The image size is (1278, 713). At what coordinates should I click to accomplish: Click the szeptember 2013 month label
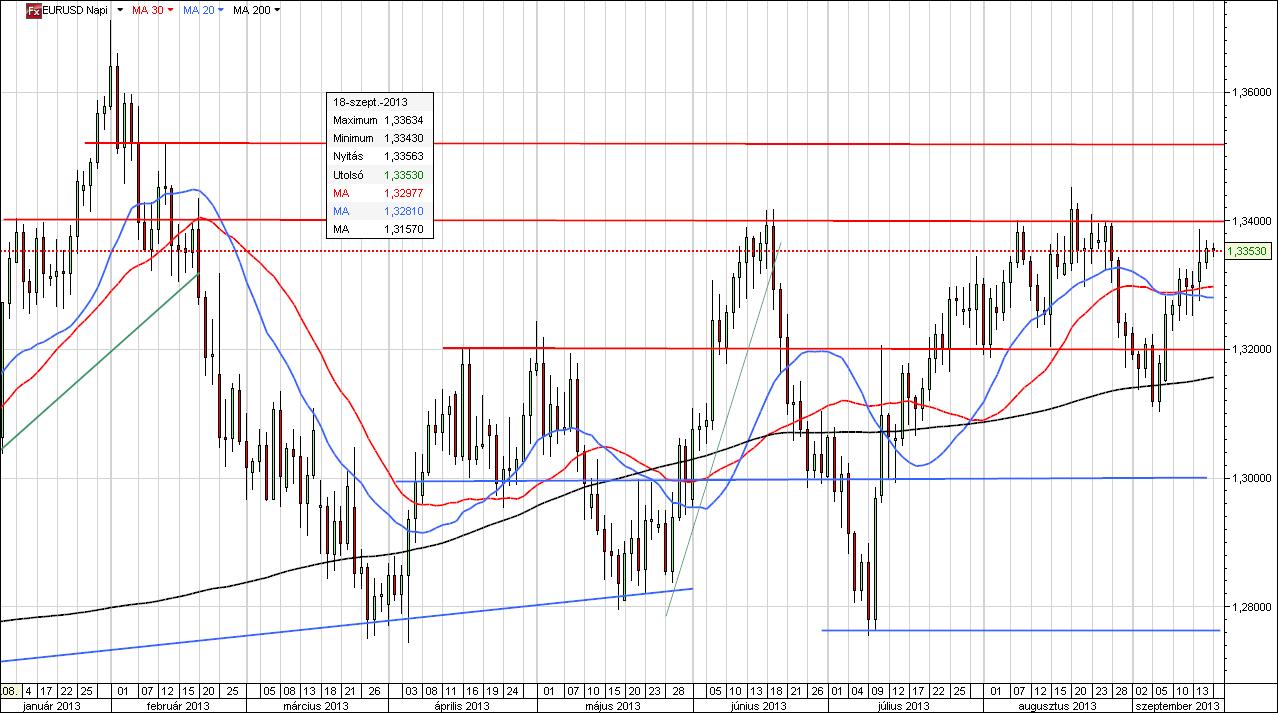click(x=1177, y=705)
